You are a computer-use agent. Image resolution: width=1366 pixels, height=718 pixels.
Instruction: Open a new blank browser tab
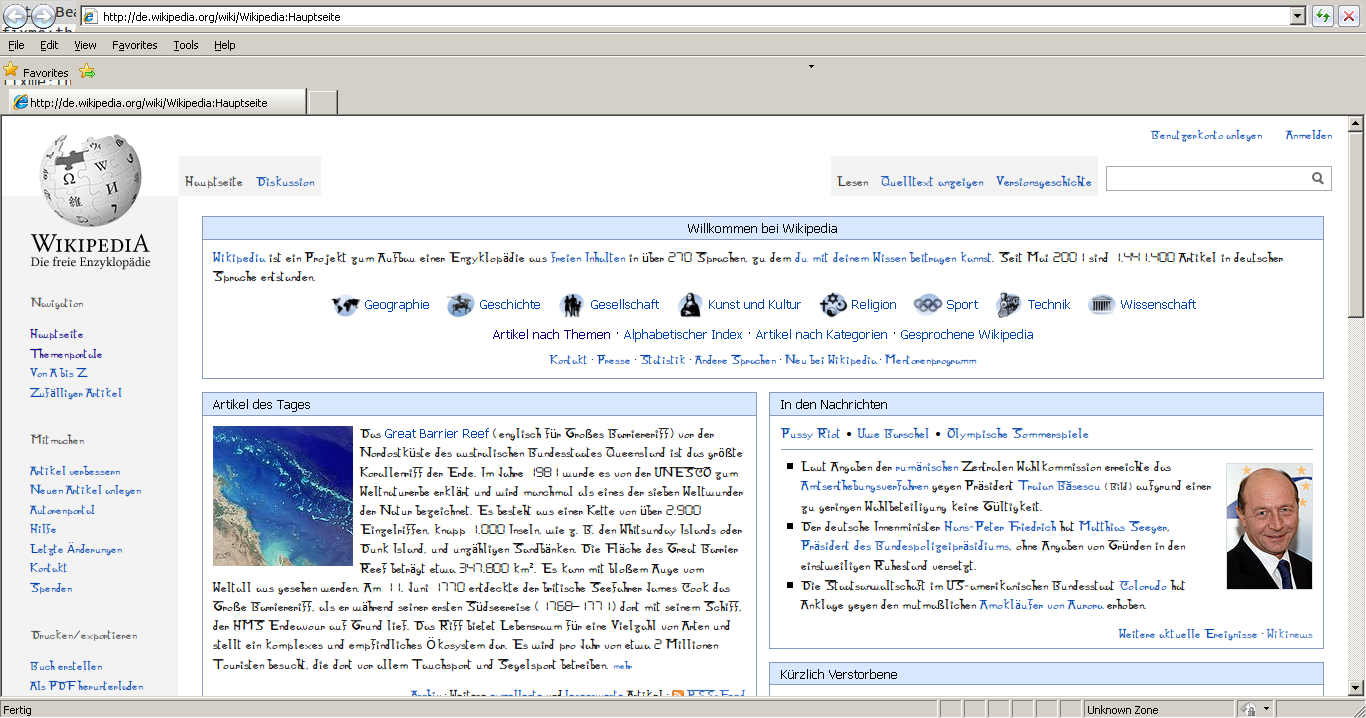click(x=323, y=103)
